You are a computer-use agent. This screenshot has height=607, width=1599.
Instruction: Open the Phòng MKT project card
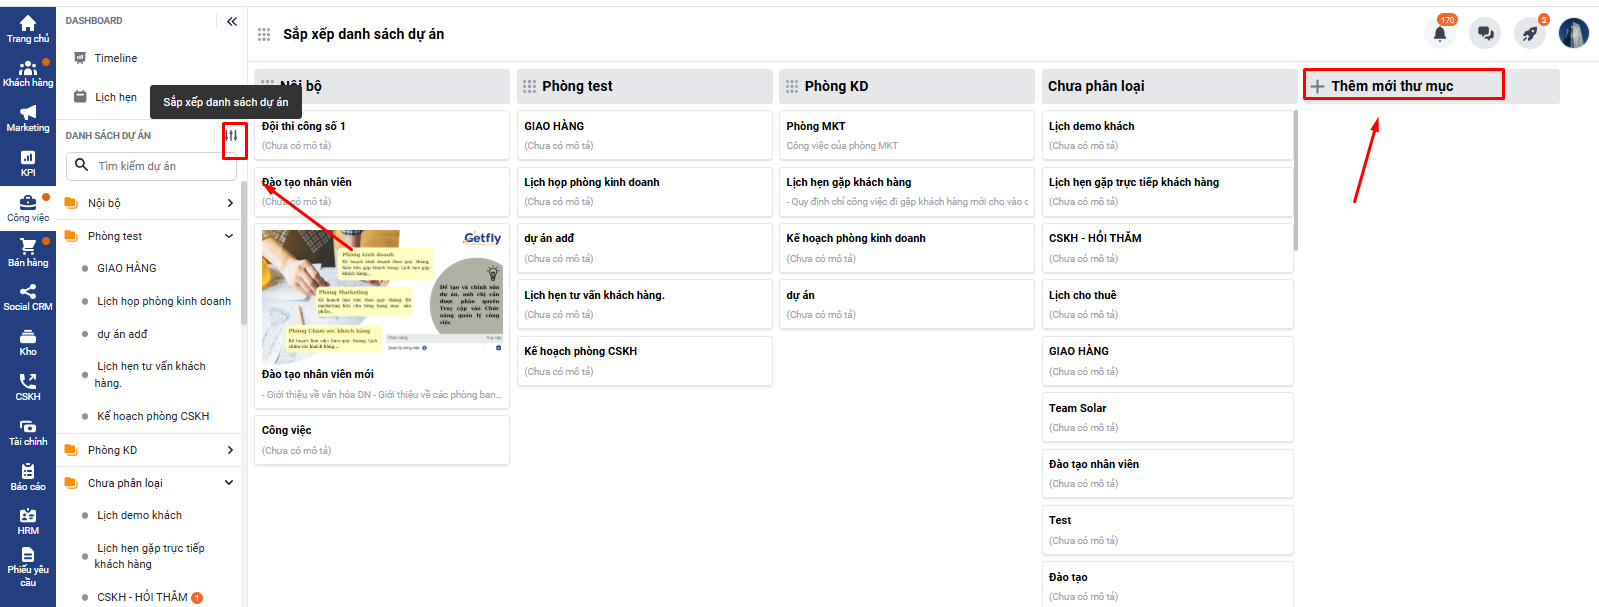pos(906,135)
